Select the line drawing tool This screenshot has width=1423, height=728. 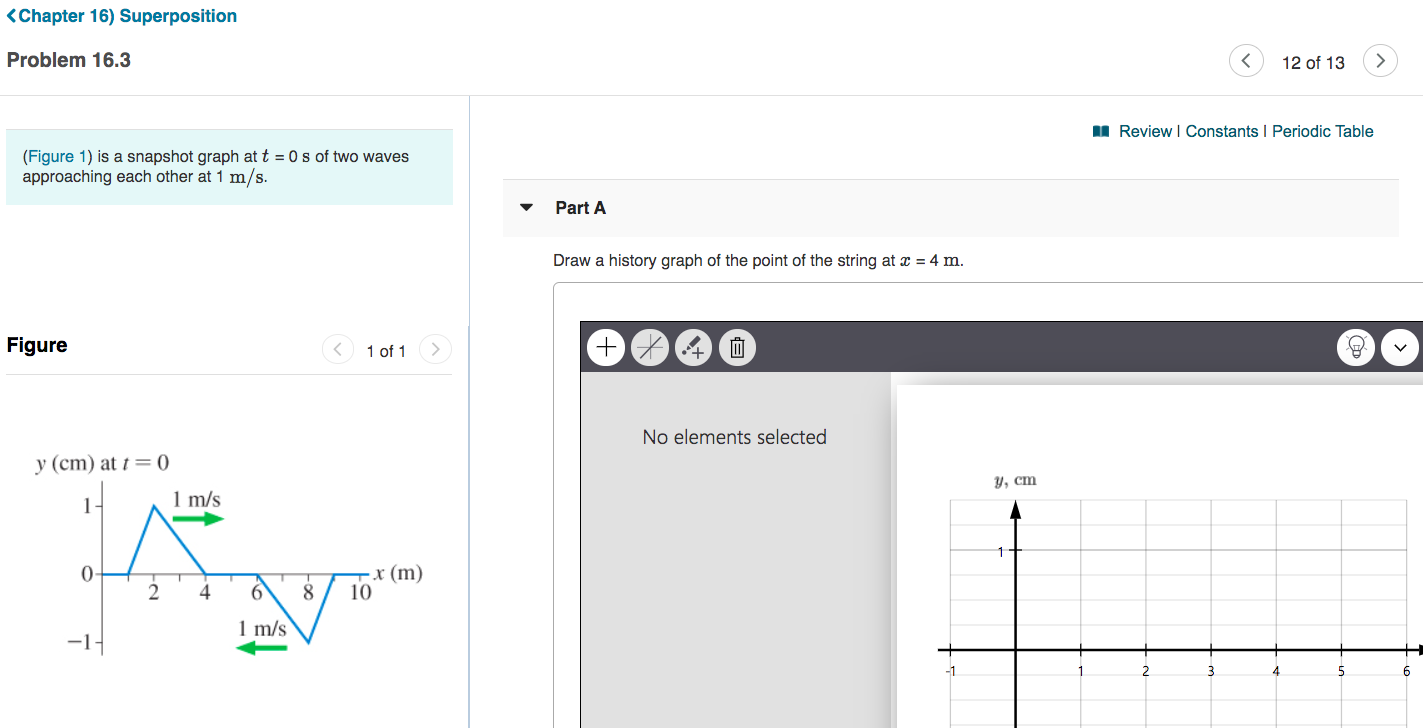[649, 347]
